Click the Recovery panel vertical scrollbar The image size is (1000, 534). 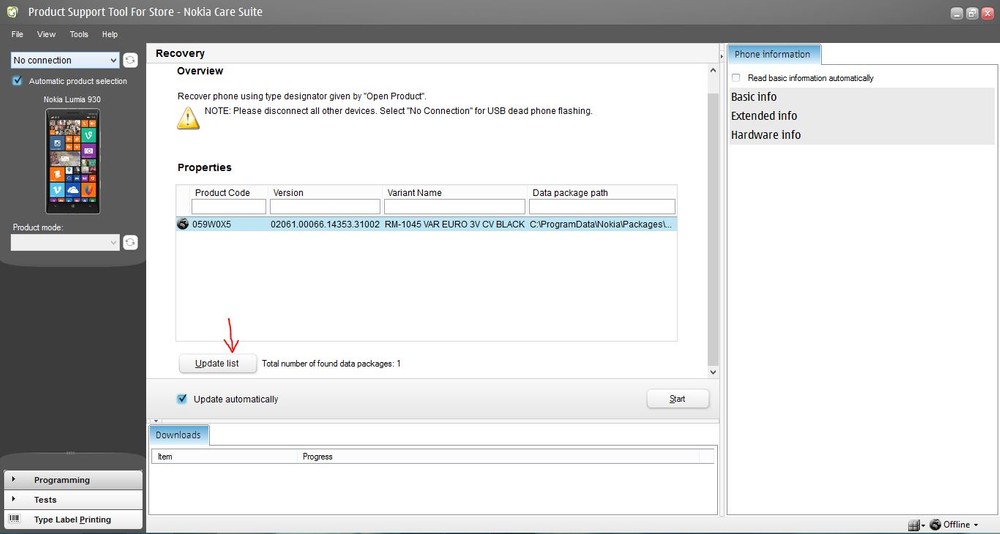tap(713, 230)
